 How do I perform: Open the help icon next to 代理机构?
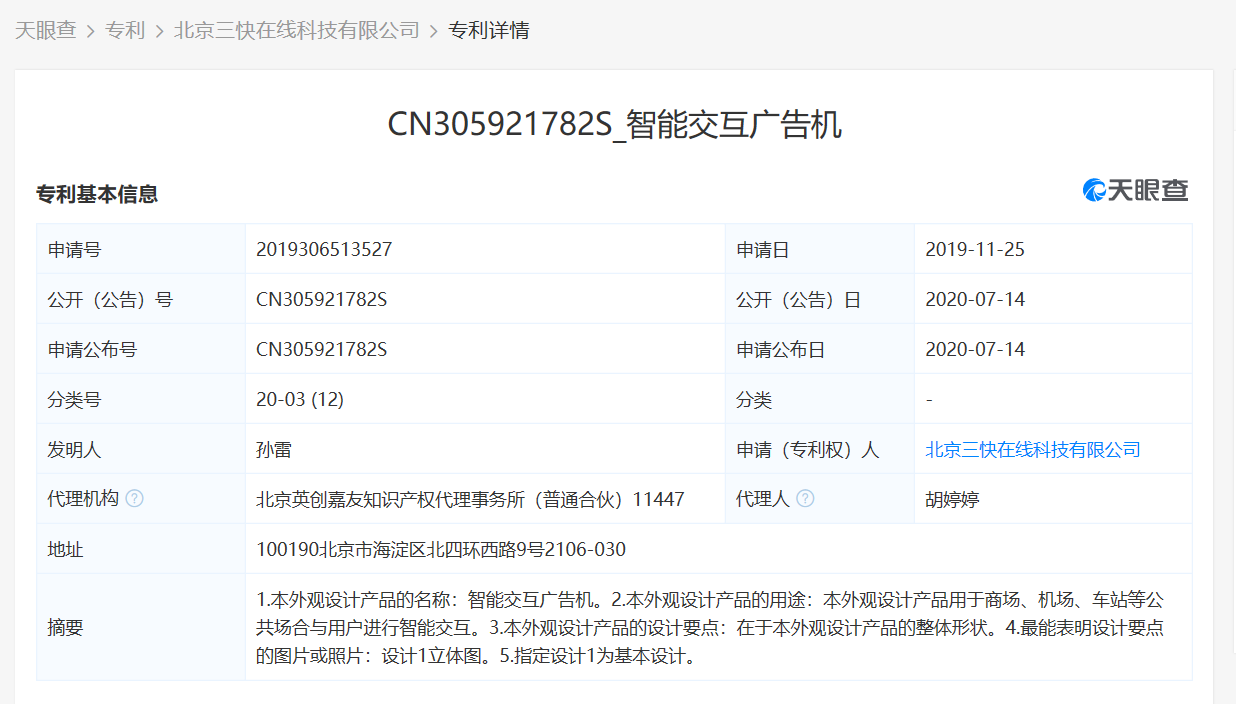(136, 498)
